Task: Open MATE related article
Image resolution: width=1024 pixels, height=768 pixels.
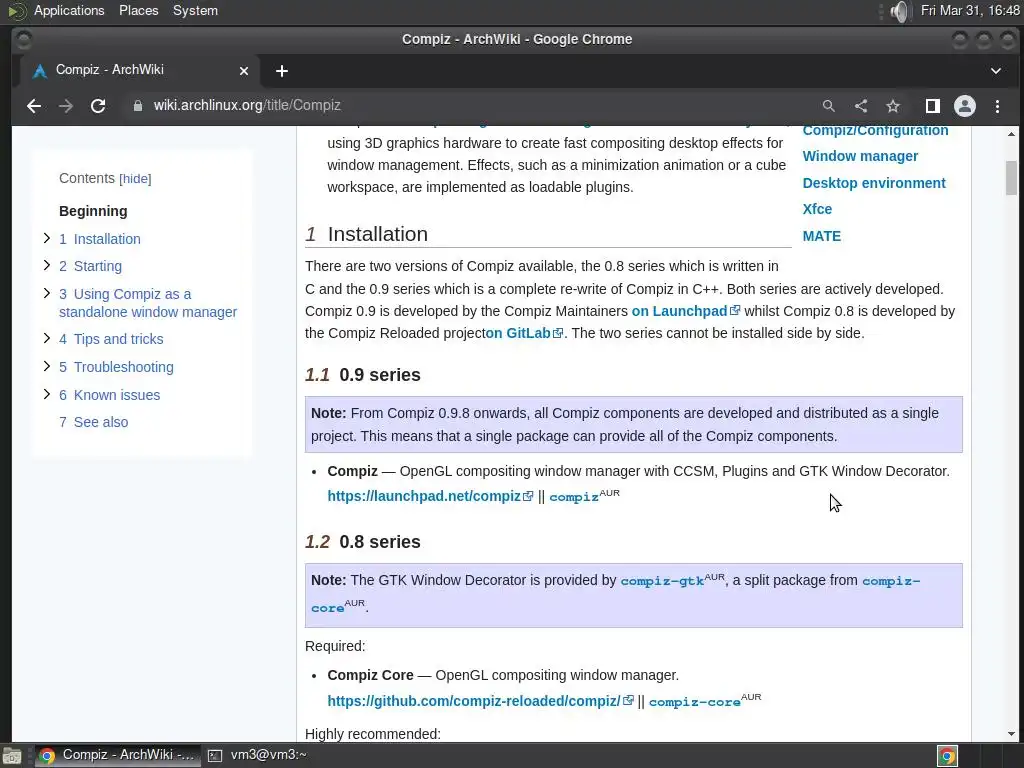Action: (822, 236)
